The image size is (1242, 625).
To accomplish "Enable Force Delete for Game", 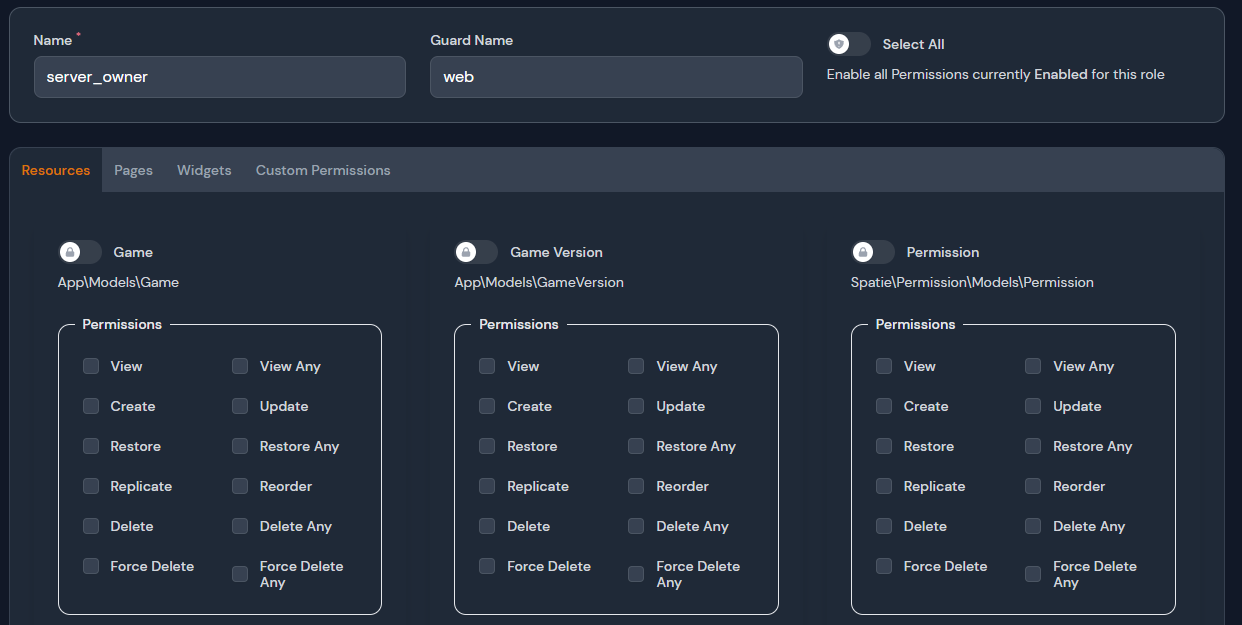I will 90,566.
